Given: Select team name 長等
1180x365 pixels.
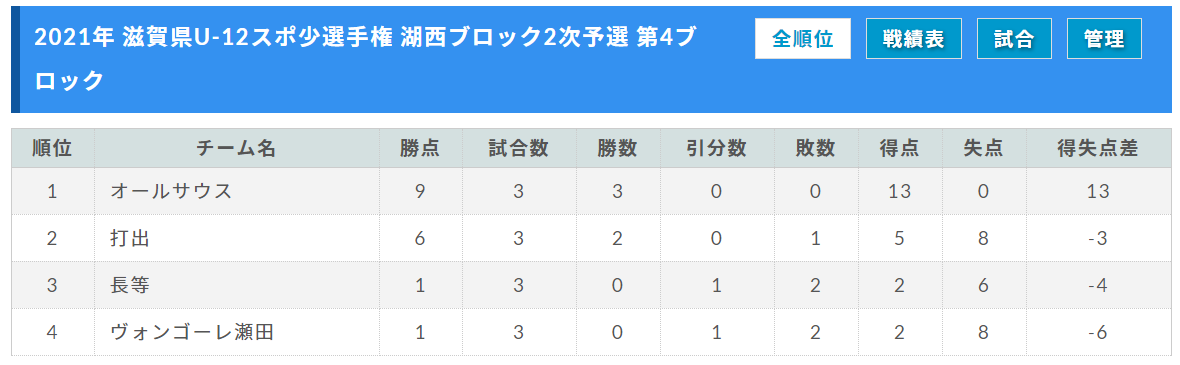Looking at the screenshot, I should click(x=130, y=285).
